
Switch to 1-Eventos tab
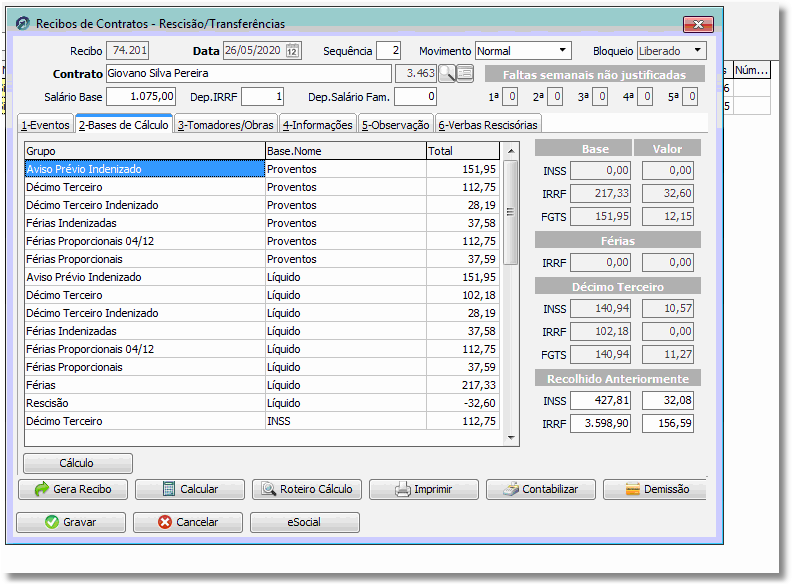tap(45, 125)
